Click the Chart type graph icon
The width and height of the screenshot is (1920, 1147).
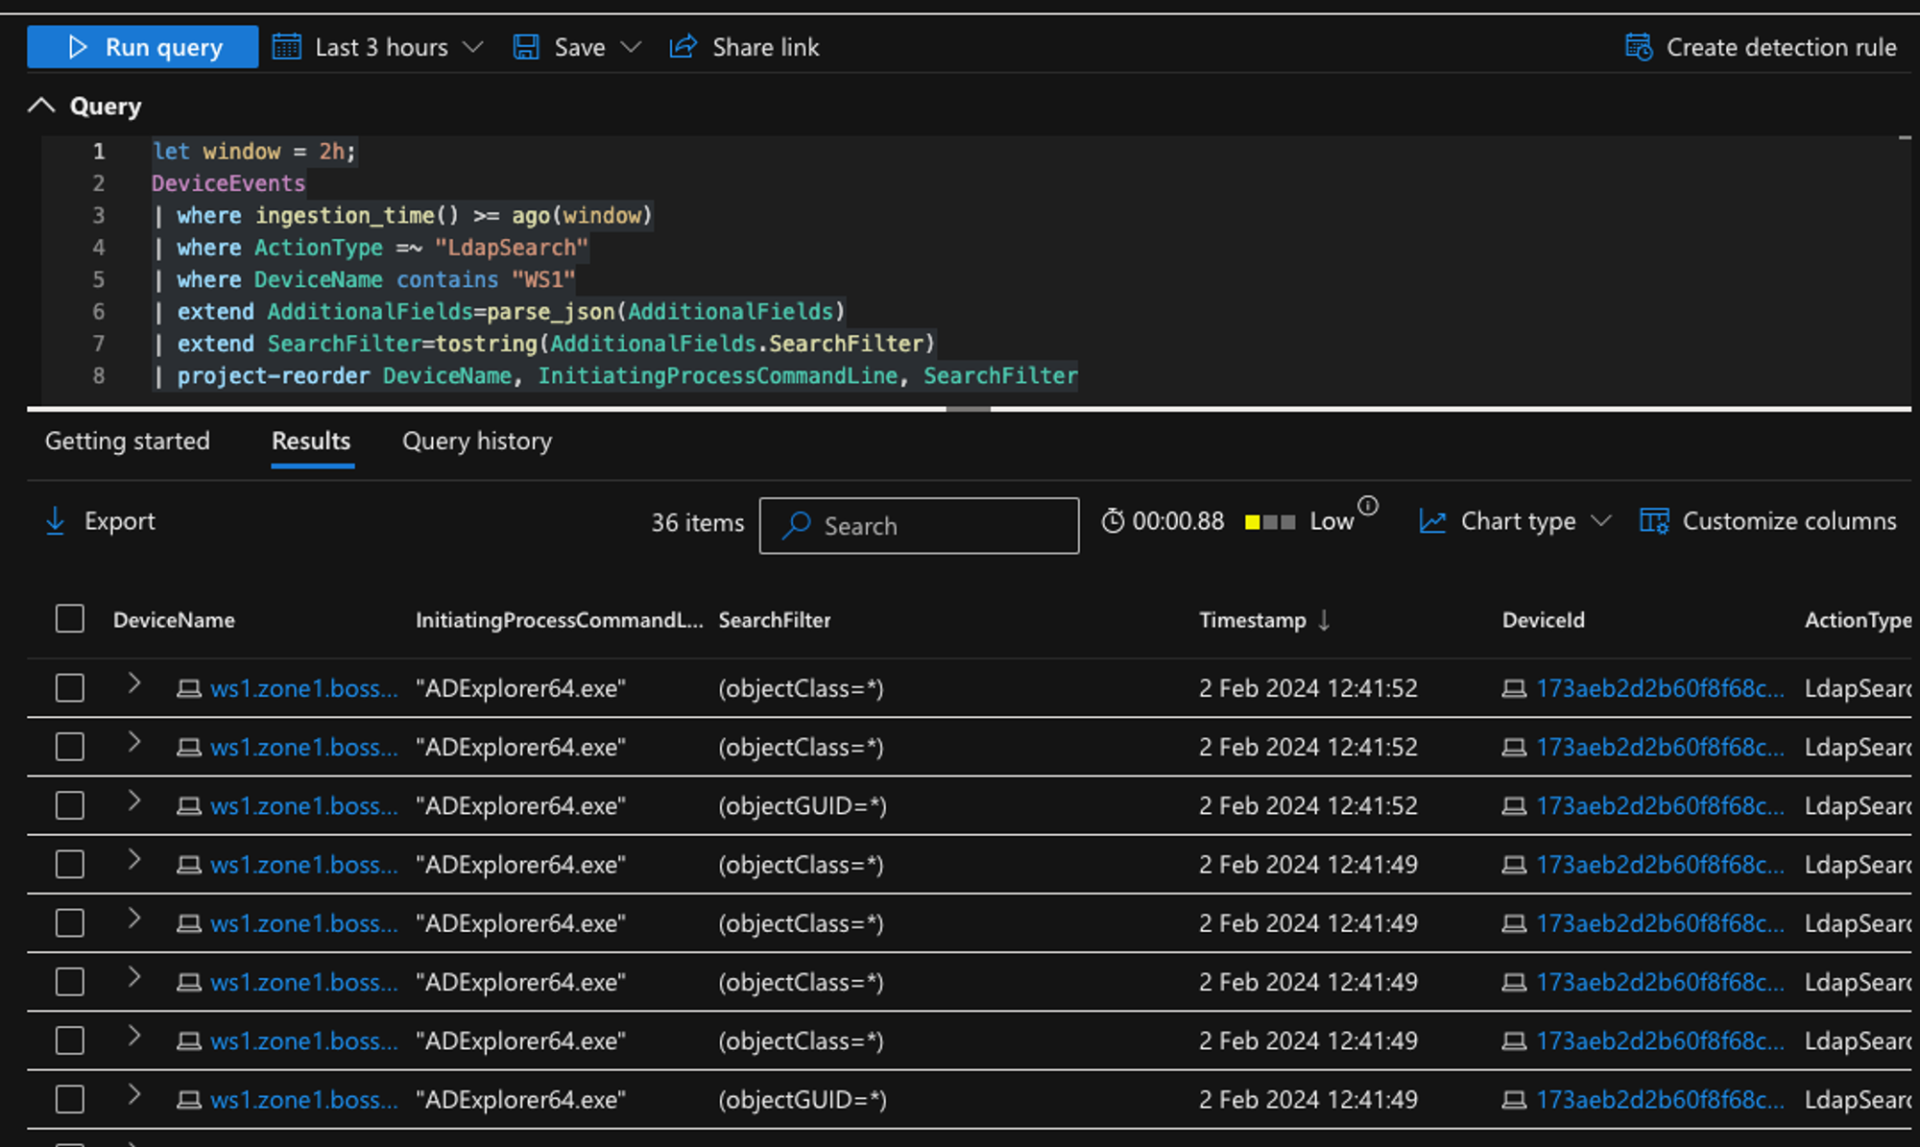(1434, 520)
